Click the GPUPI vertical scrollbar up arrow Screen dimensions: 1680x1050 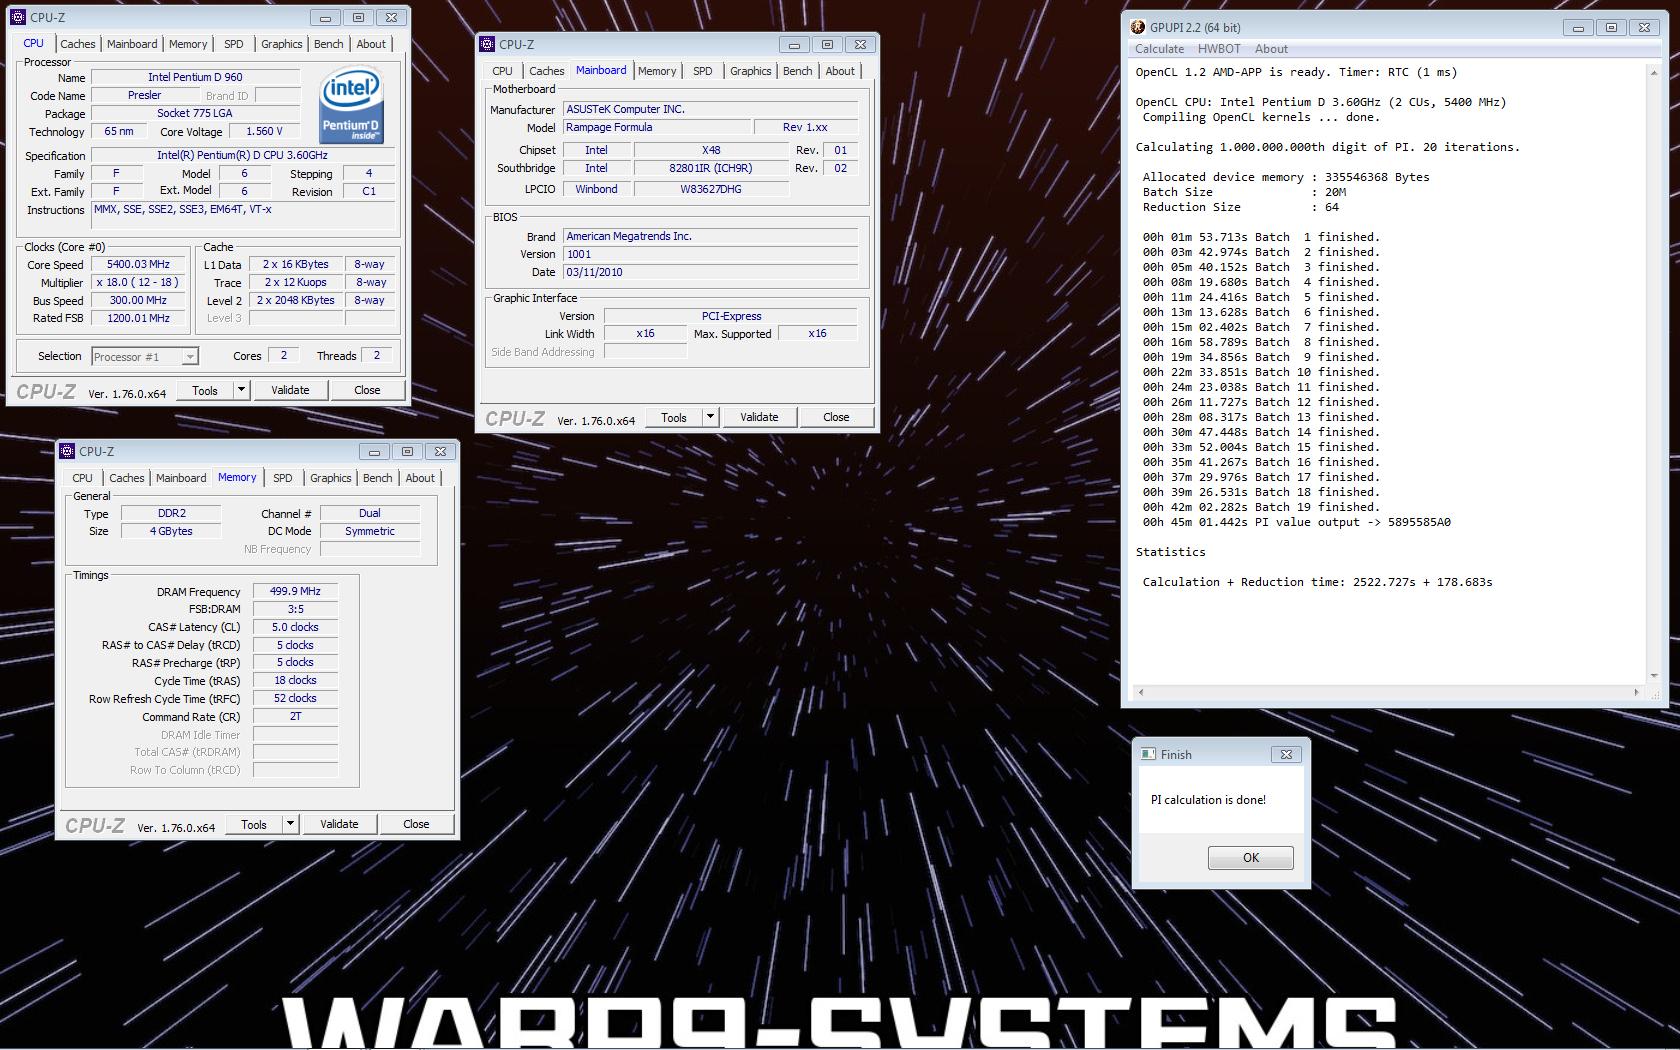click(x=1652, y=72)
